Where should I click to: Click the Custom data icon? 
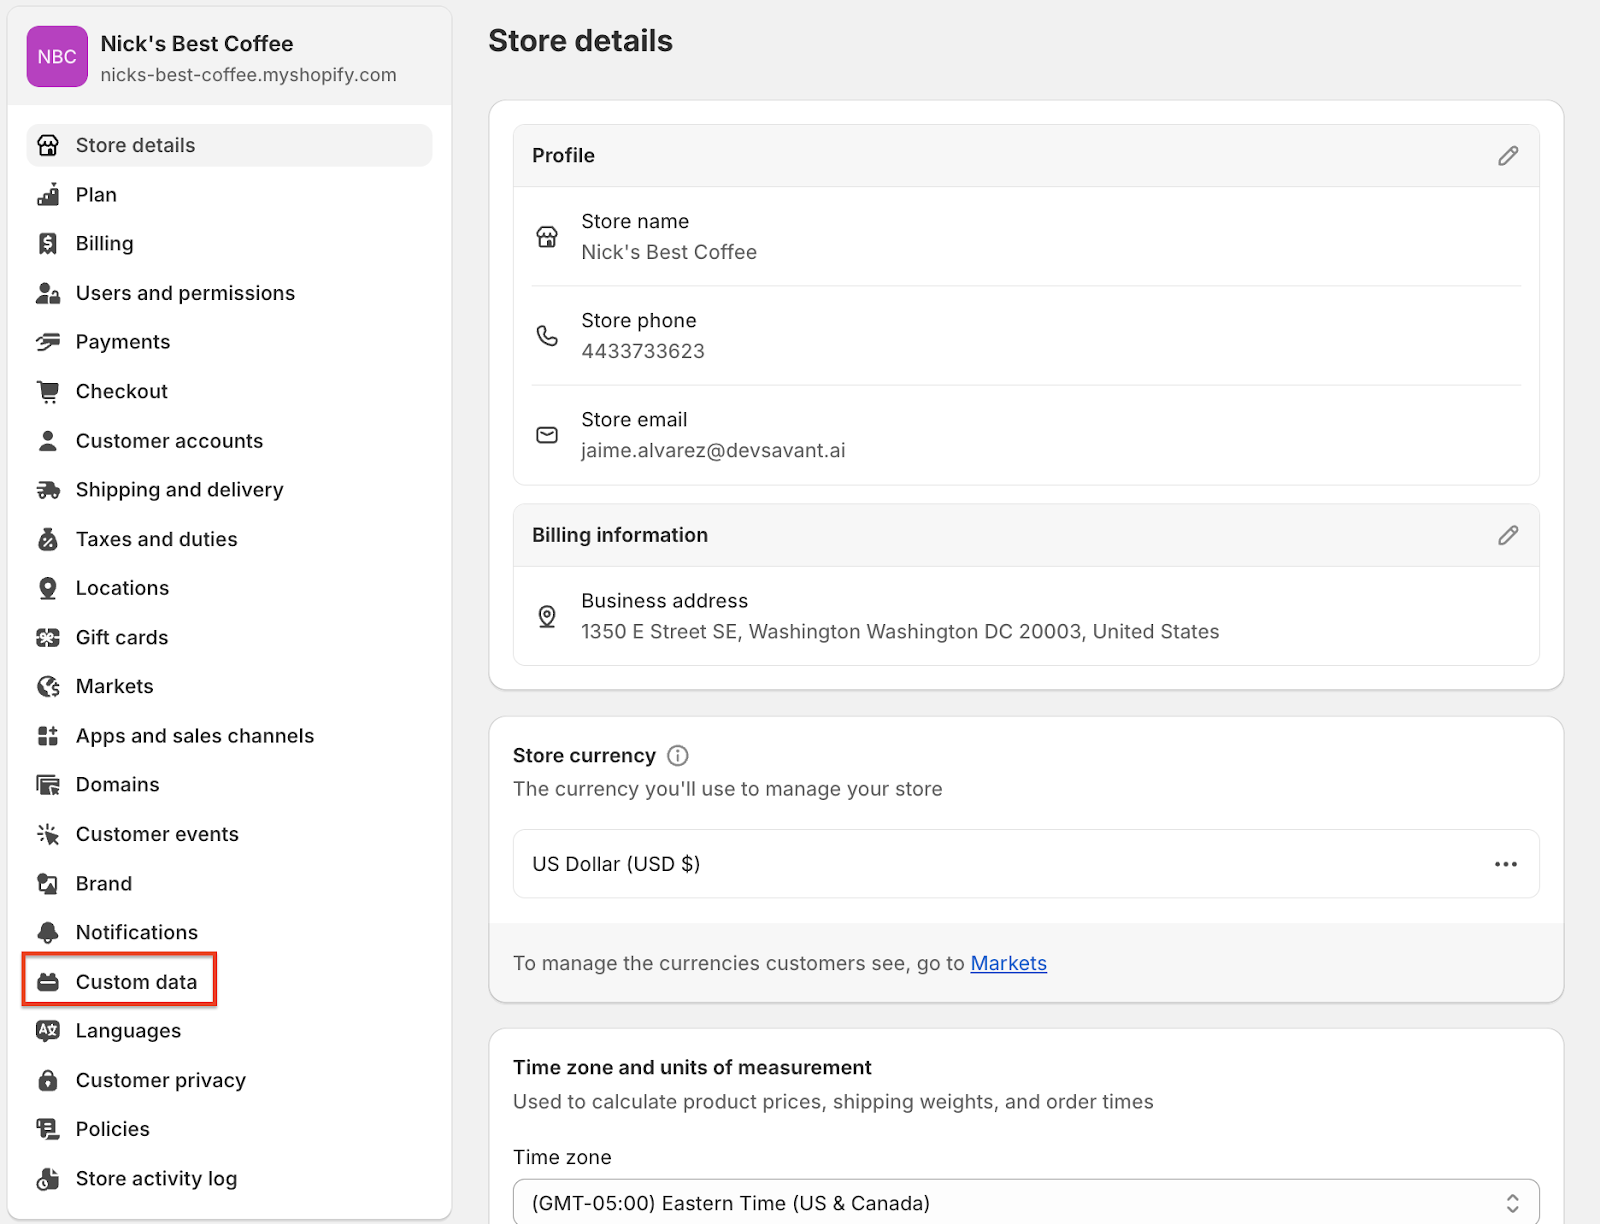[48, 983]
